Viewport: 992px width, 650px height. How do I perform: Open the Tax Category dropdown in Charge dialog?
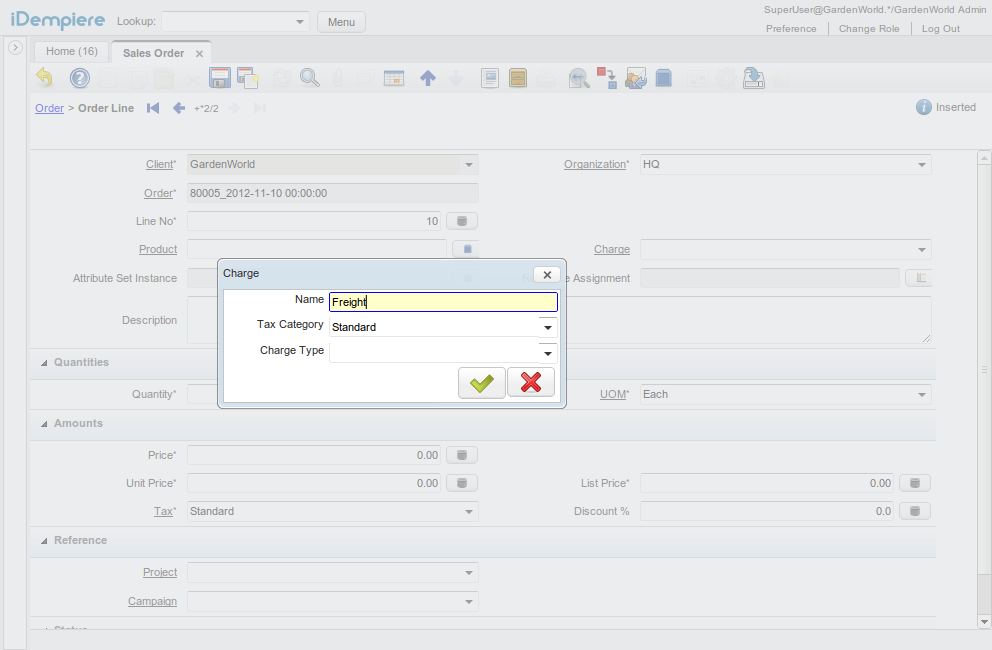coord(547,327)
